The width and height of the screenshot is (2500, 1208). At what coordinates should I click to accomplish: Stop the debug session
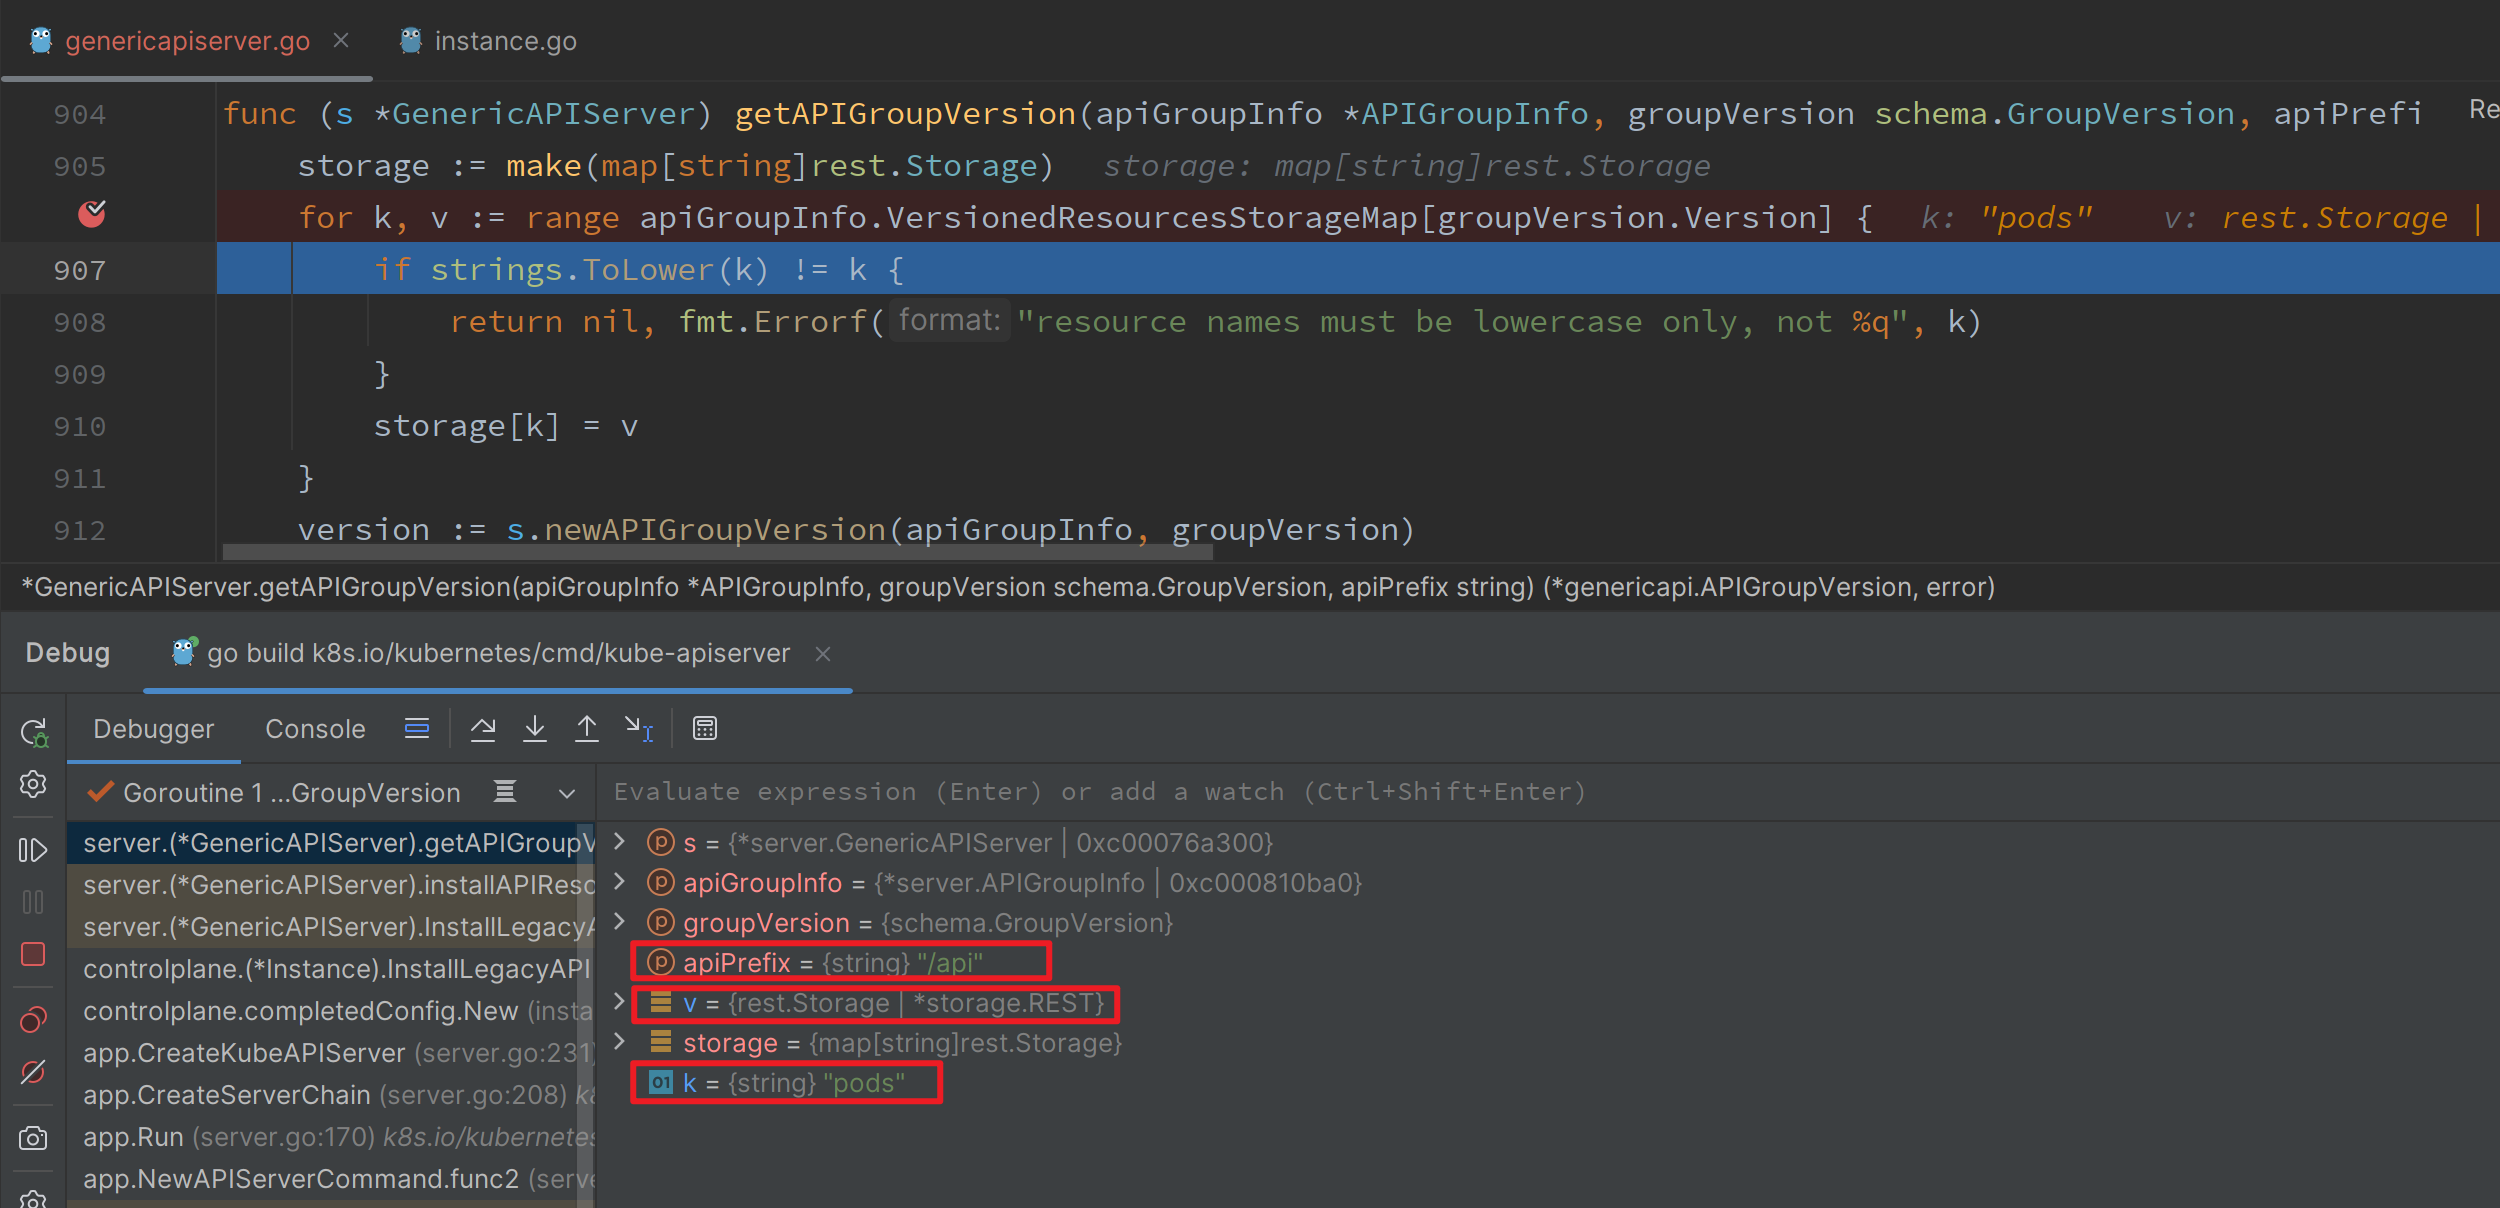[x=33, y=954]
